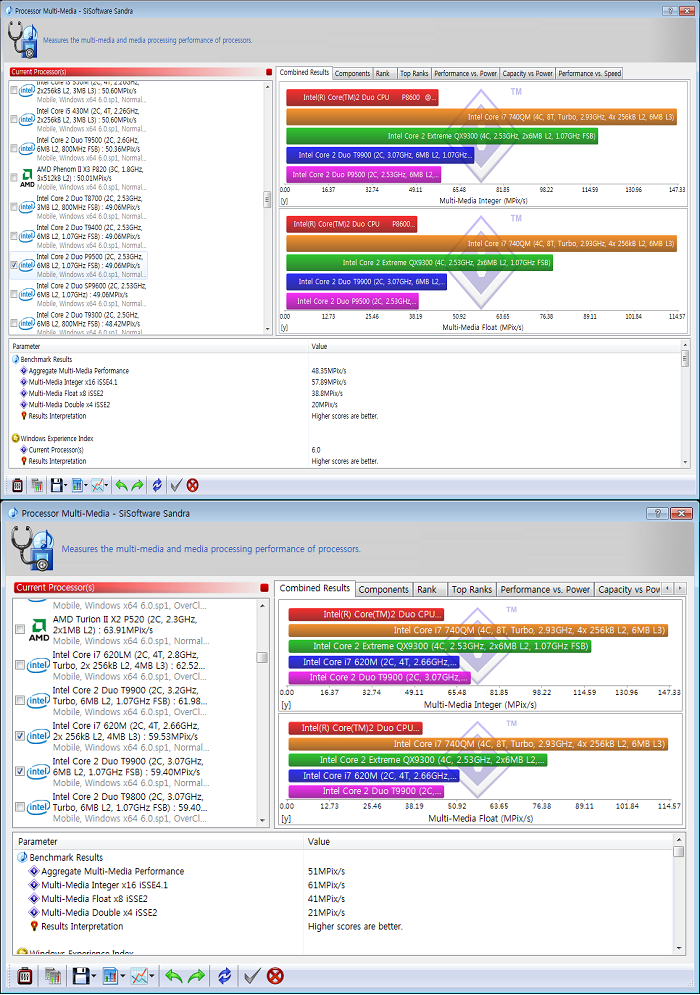Click red cancel icon in top window toolbar
This screenshot has height=995, width=700.
[x=192, y=485]
